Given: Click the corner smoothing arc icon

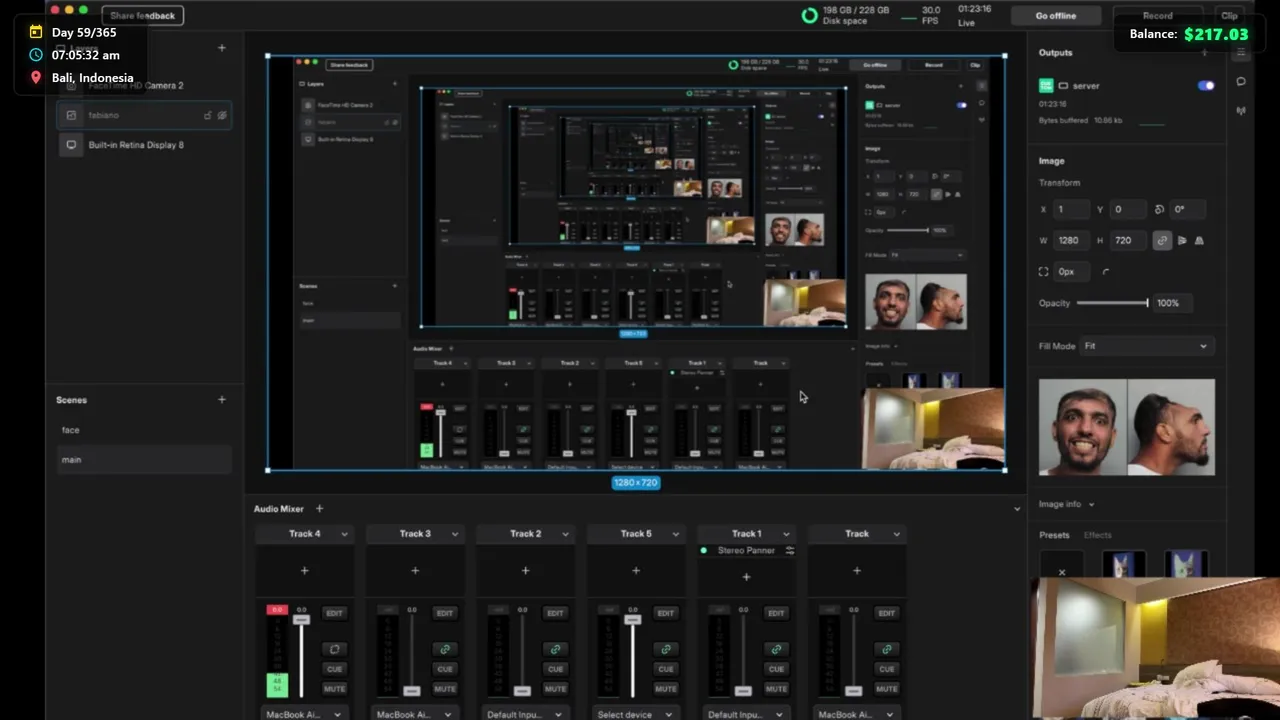Looking at the screenshot, I should click(x=1106, y=272).
